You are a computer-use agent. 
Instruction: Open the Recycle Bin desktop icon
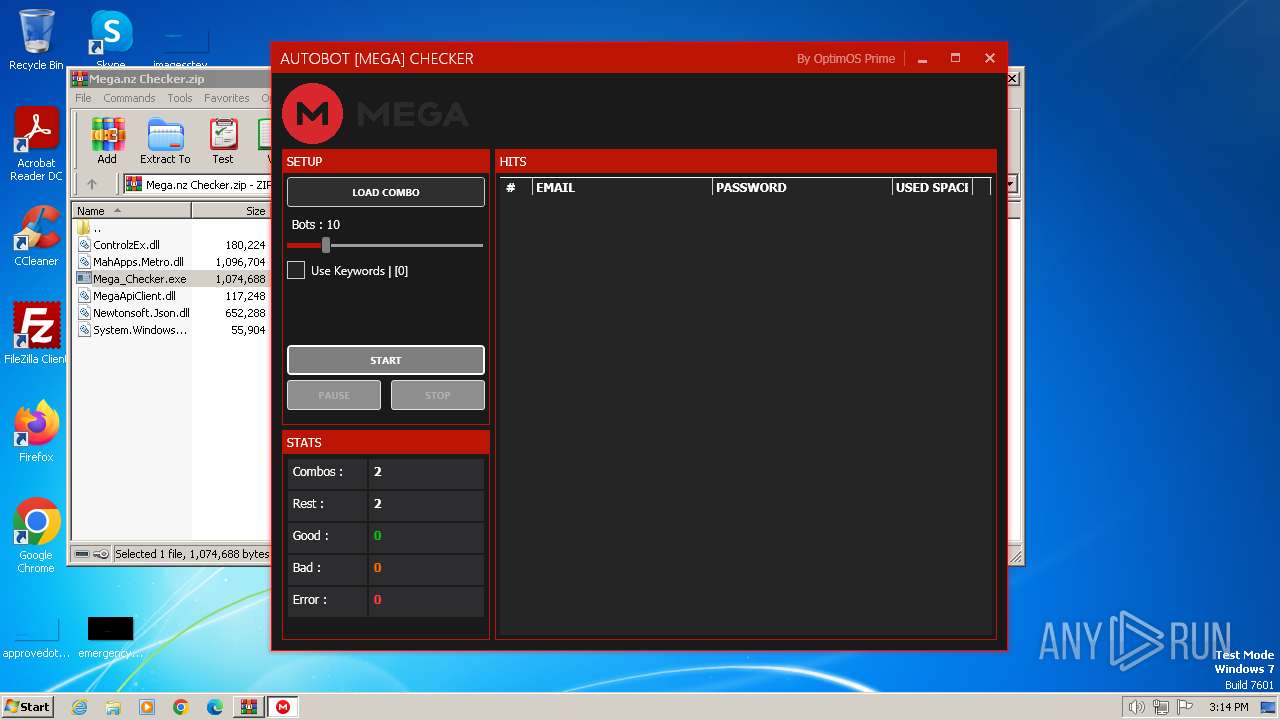36,40
